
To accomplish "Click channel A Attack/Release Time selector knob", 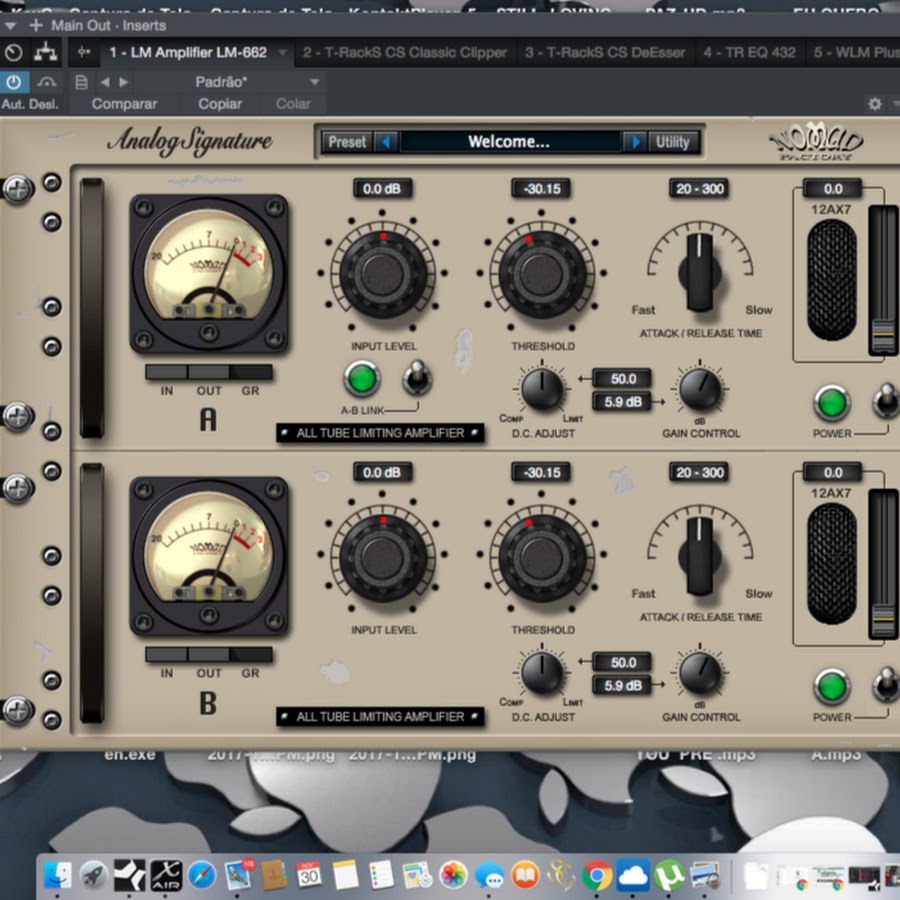I will coord(700,271).
